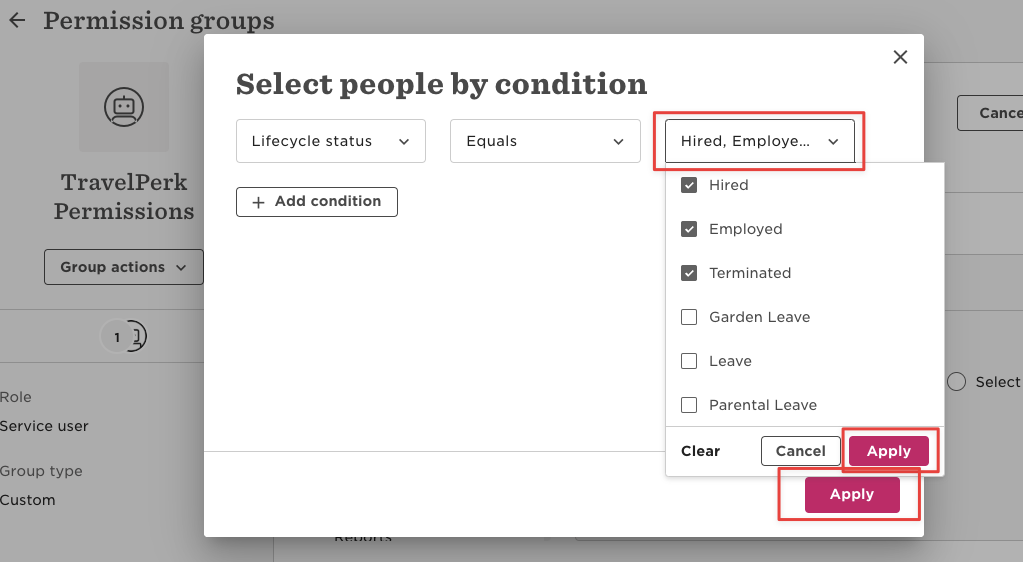The height and width of the screenshot is (562, 1023).
Task: Open the Lifecycle status dropdown
Action: [331, 141]
